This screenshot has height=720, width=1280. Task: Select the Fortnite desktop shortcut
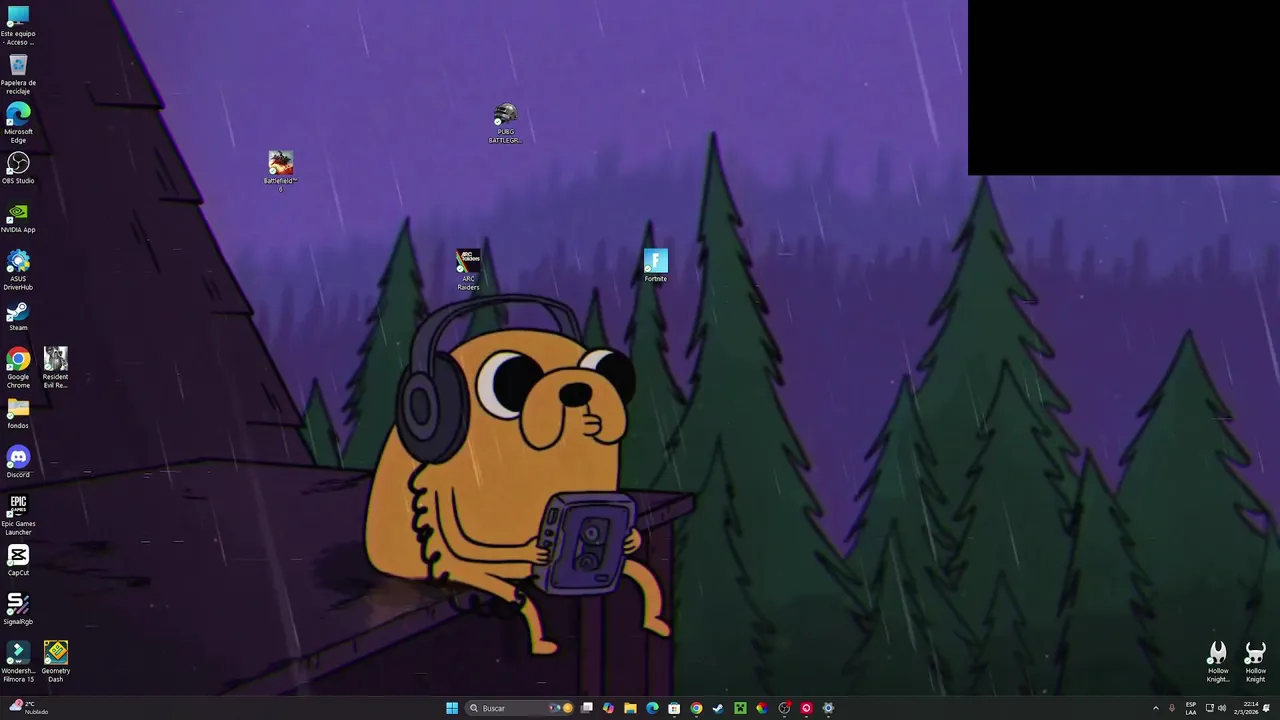click(655, 266)
